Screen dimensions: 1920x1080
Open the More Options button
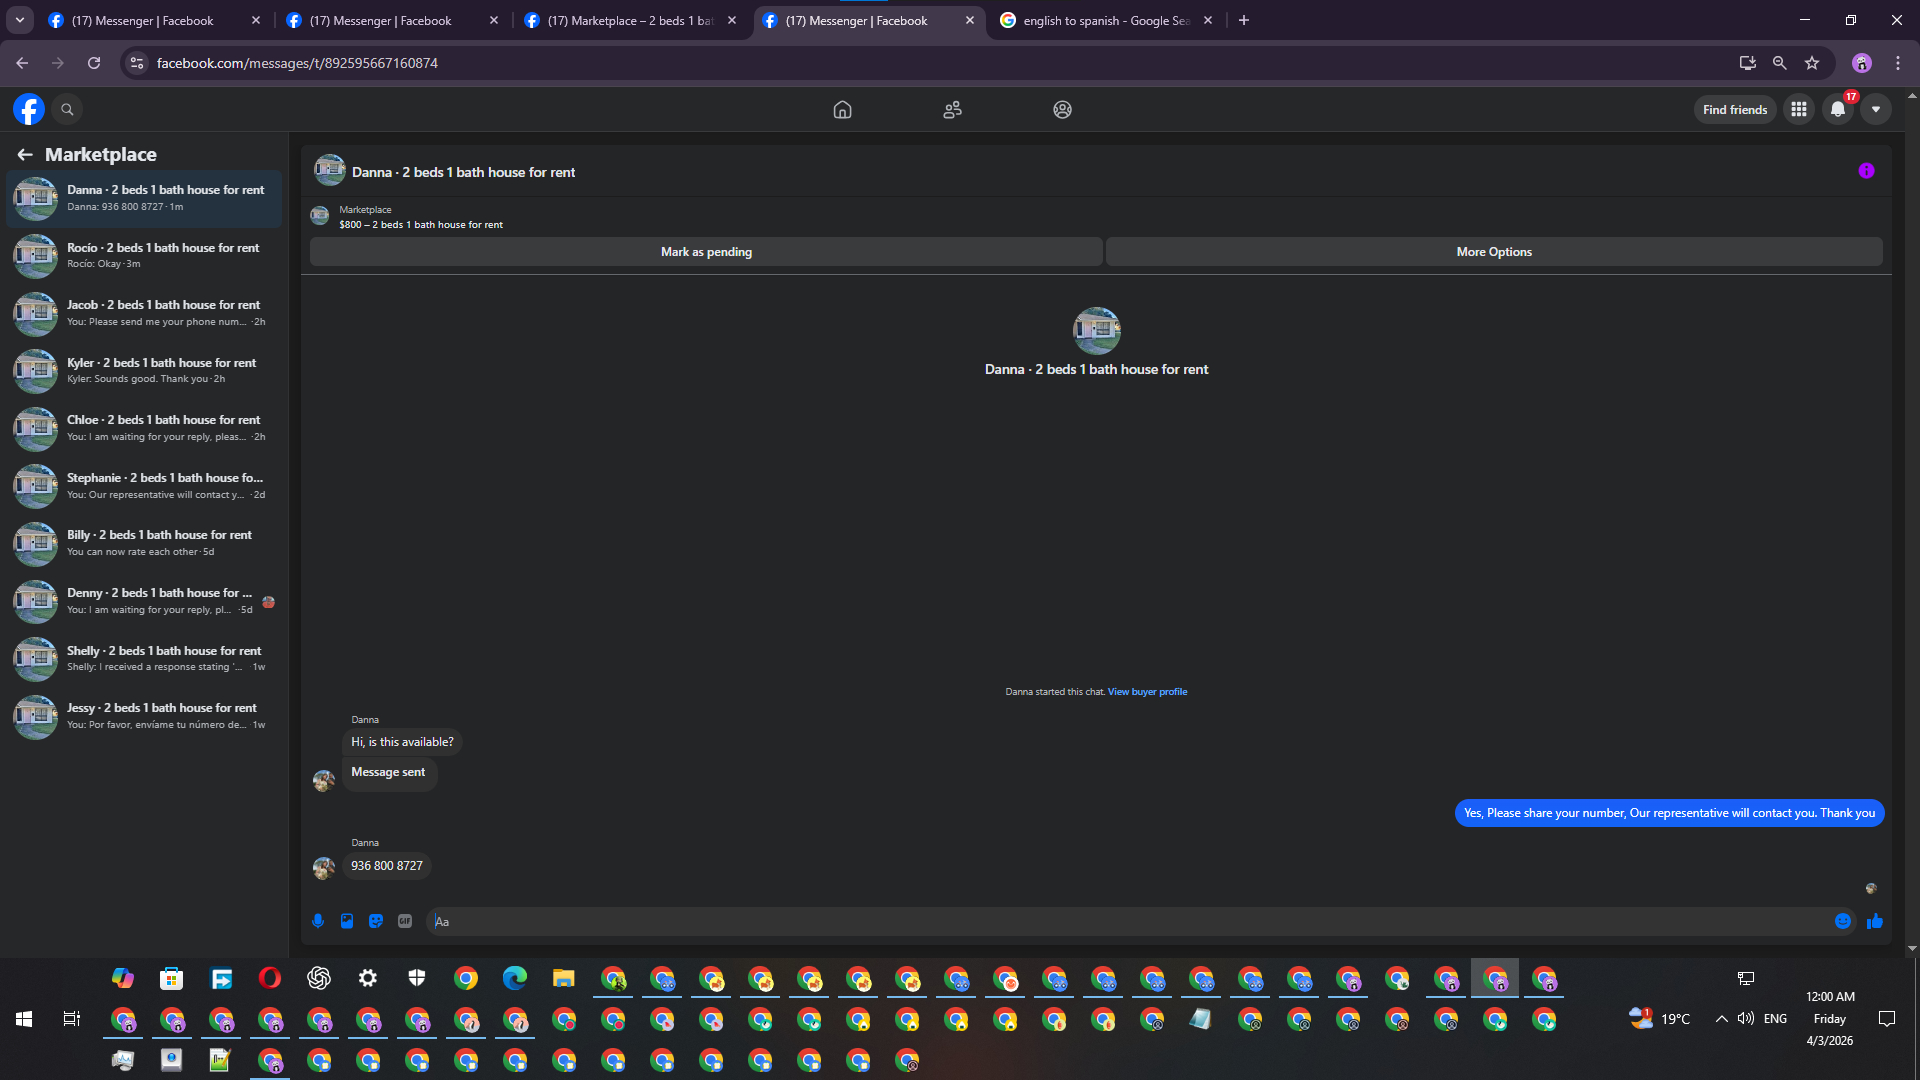[x=1494, y=252]
